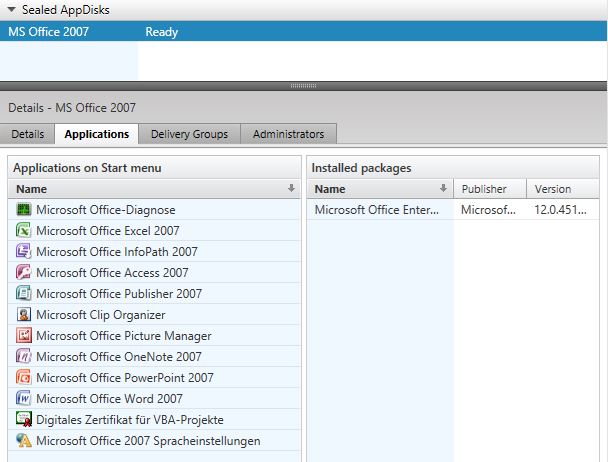Screen dimensions: 608x462
Task: Click the Microsoft Office OneNote 2007 icon
Action: (24, 357)
